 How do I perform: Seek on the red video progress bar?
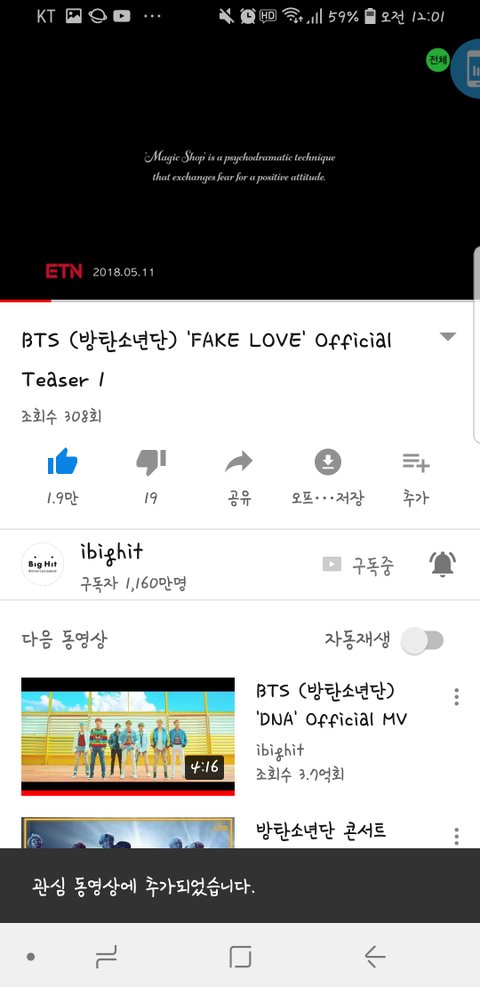click(240, 300)
